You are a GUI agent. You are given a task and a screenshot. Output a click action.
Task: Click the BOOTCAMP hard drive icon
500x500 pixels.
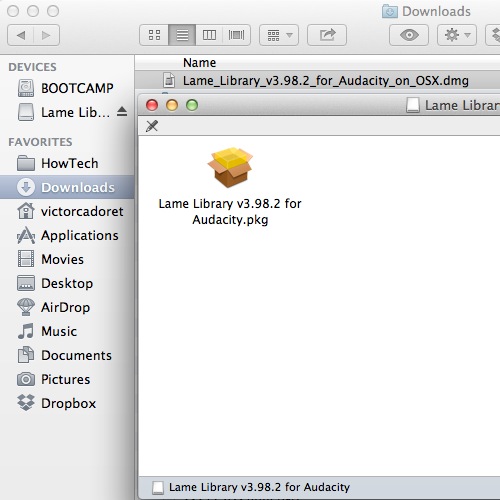(26, 88)
